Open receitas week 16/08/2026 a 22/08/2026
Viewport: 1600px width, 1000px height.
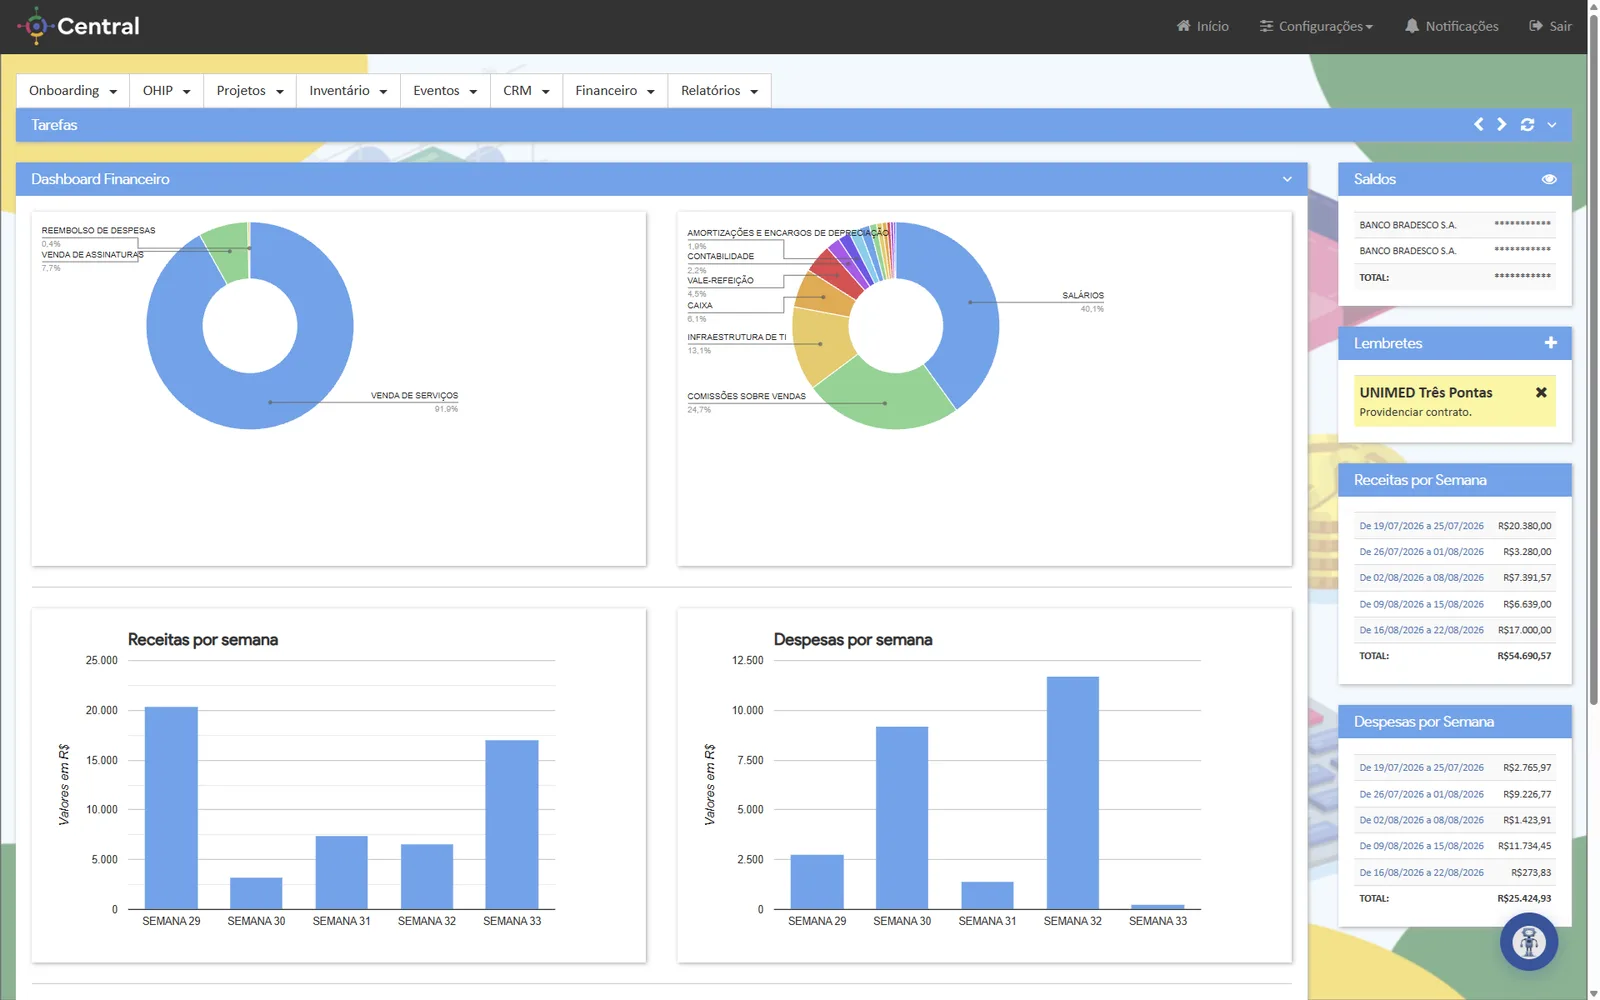(x=1421, y=630)
